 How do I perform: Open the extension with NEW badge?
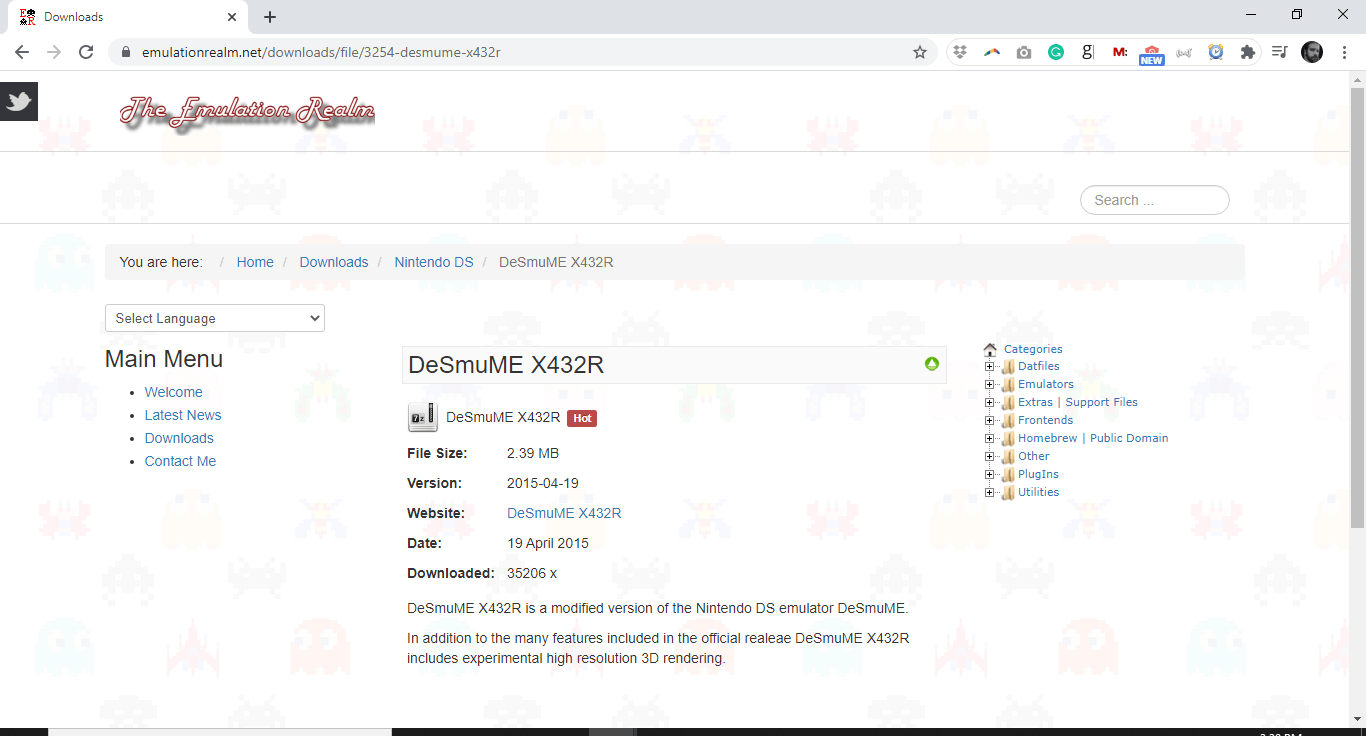(1152, 54)
